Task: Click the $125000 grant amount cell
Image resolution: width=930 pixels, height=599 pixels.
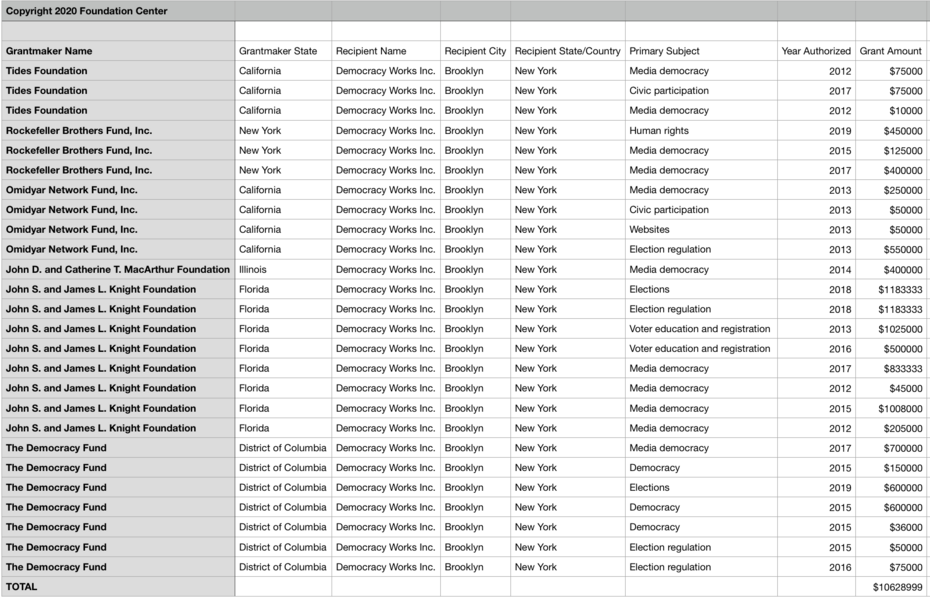Action: coord(891,150)
